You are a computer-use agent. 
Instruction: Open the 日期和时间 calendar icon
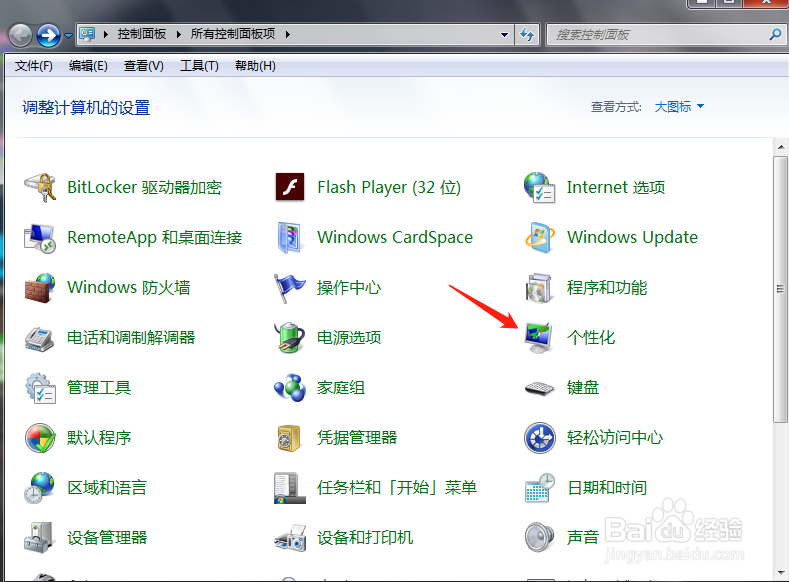coord(539,487)
